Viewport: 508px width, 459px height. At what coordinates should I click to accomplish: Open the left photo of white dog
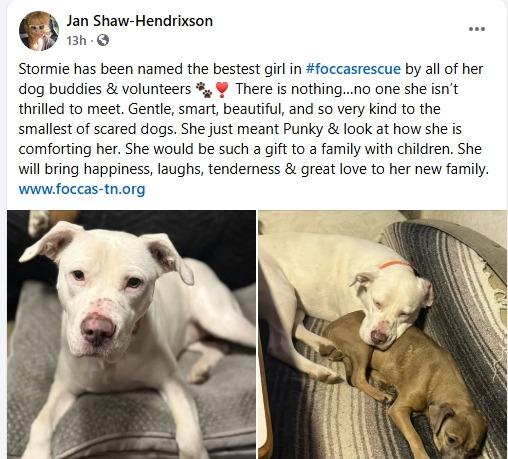(x=131, y=334)
